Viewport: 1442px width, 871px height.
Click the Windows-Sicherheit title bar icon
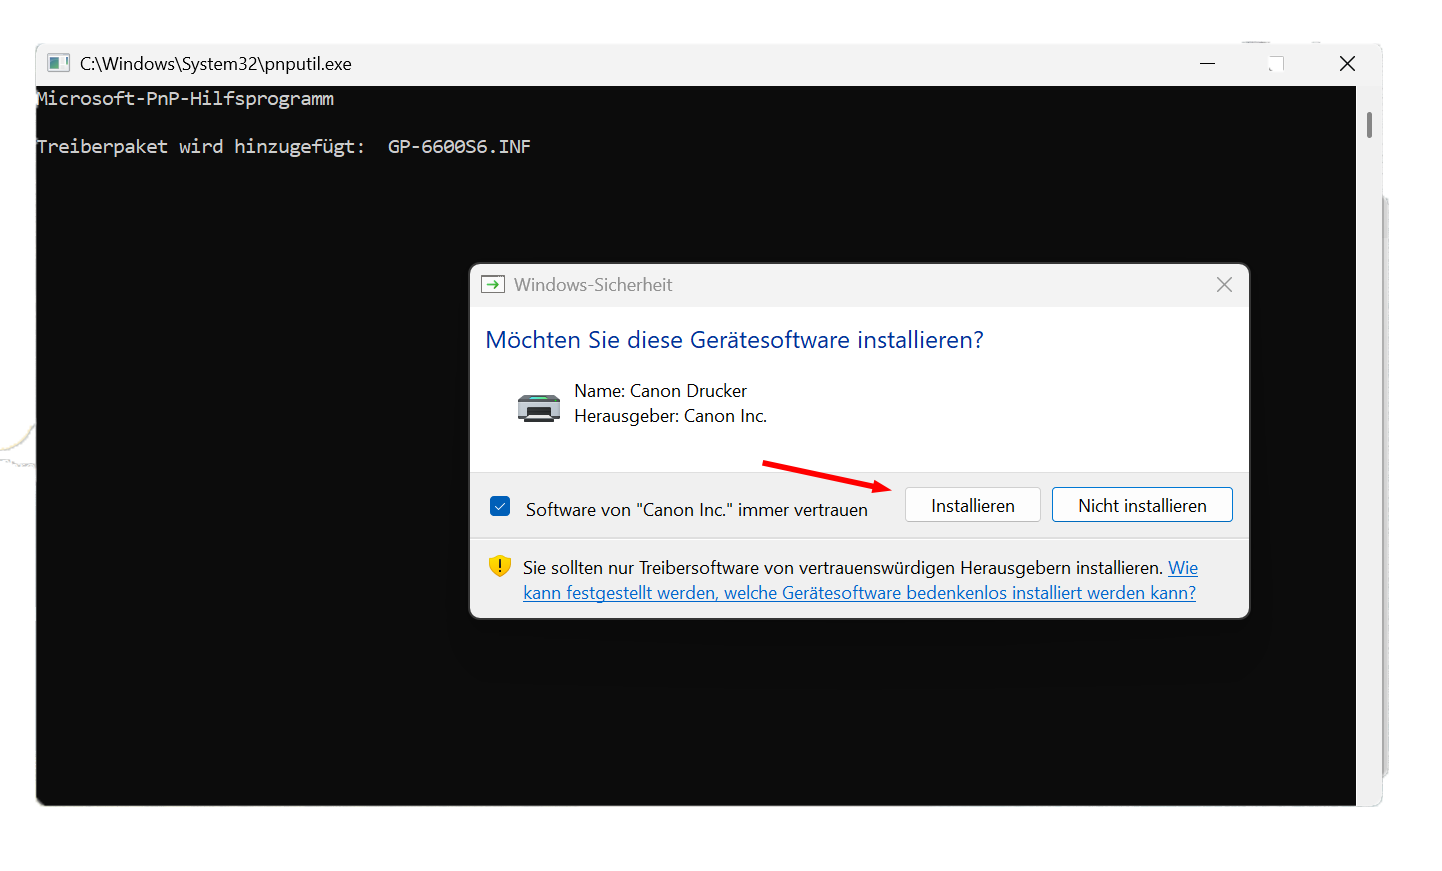click(493, 285)
